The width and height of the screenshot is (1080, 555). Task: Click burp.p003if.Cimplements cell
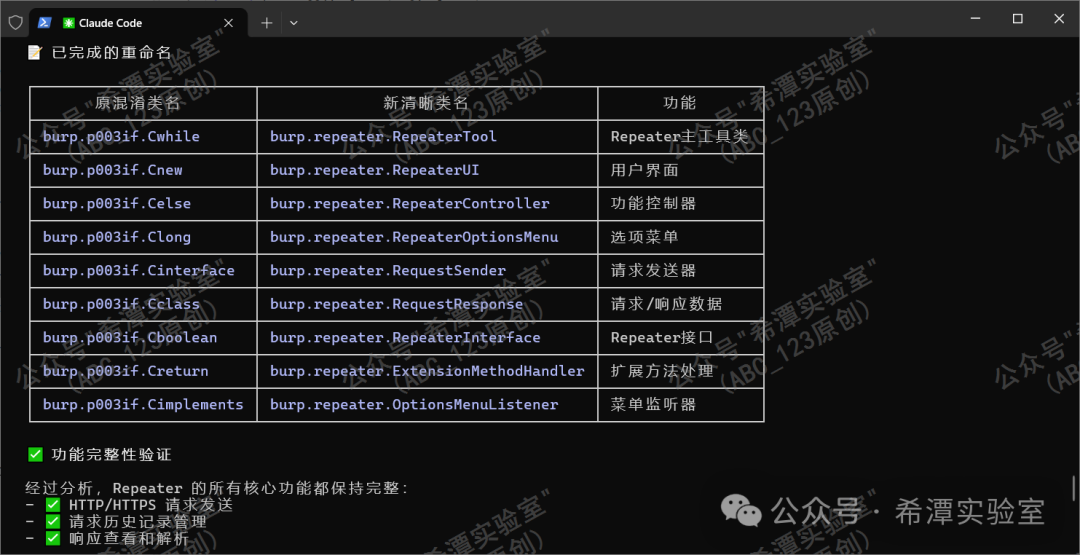(143, 404)
